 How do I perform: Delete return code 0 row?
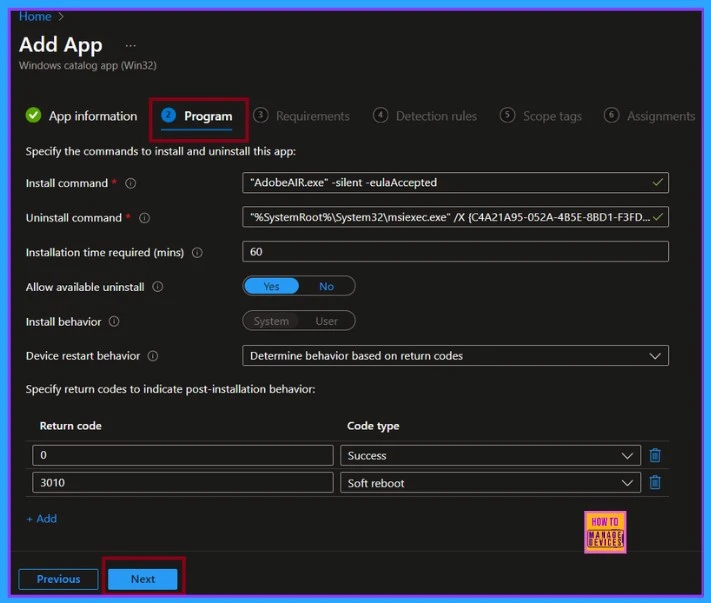click(x=655, y=455)
